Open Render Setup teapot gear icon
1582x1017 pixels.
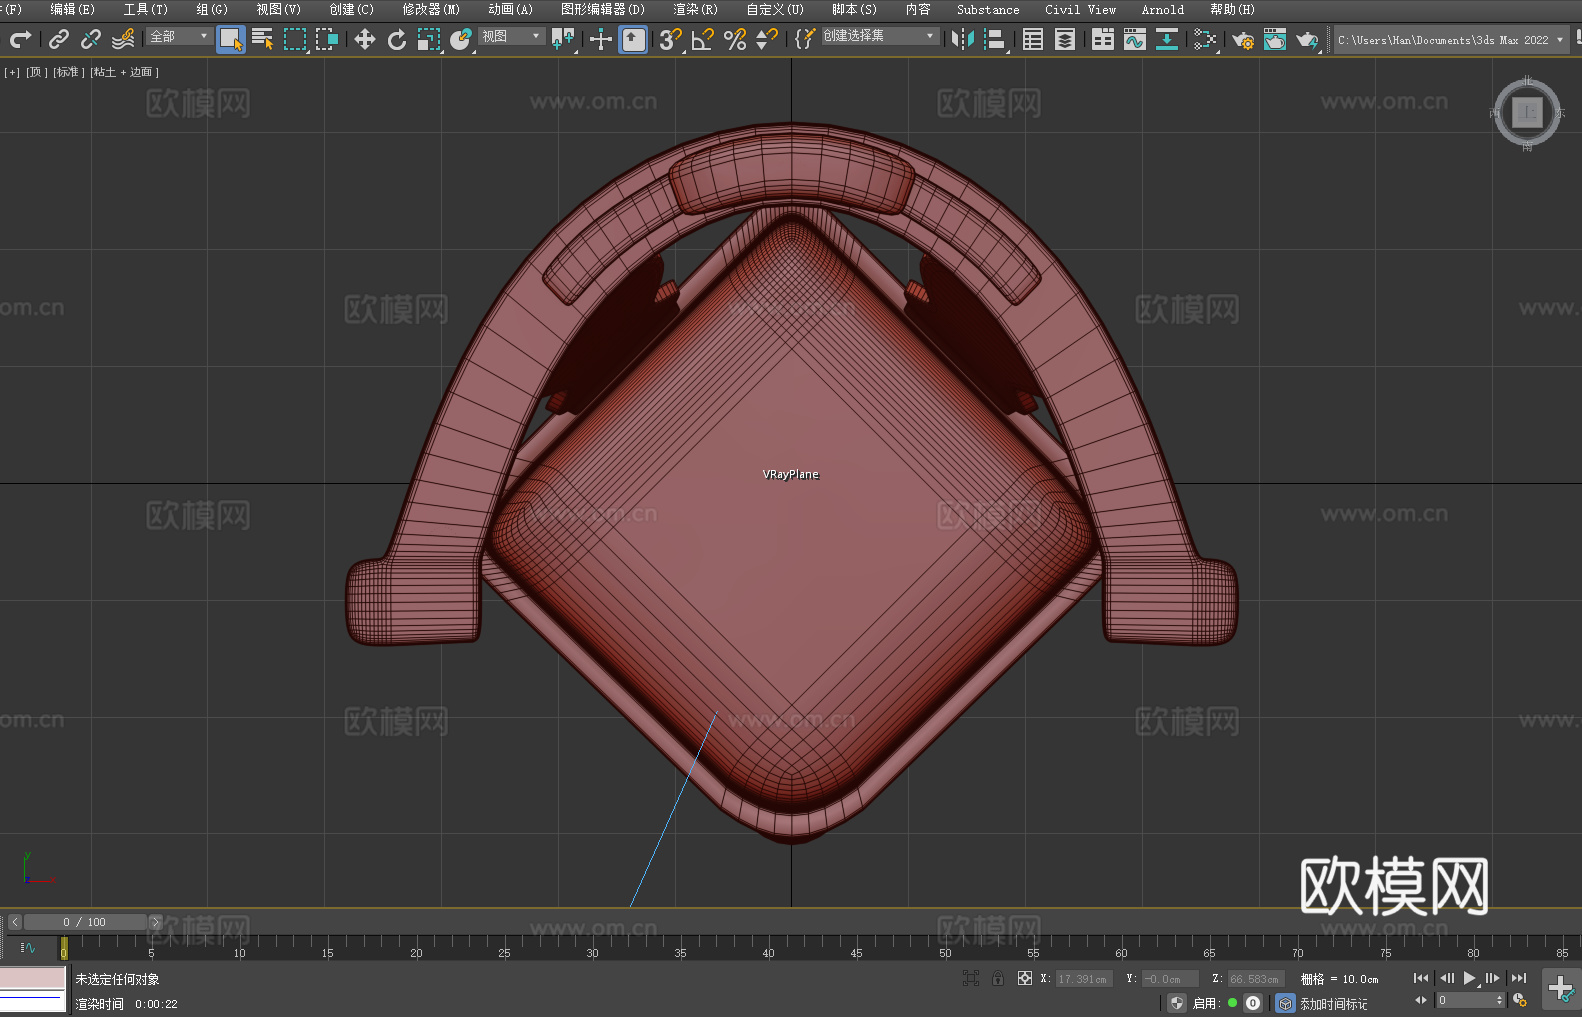pos(1243,39)
